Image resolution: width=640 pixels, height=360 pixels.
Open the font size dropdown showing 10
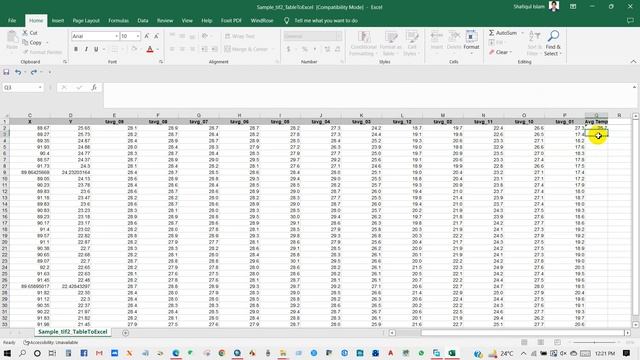(138, 36)
